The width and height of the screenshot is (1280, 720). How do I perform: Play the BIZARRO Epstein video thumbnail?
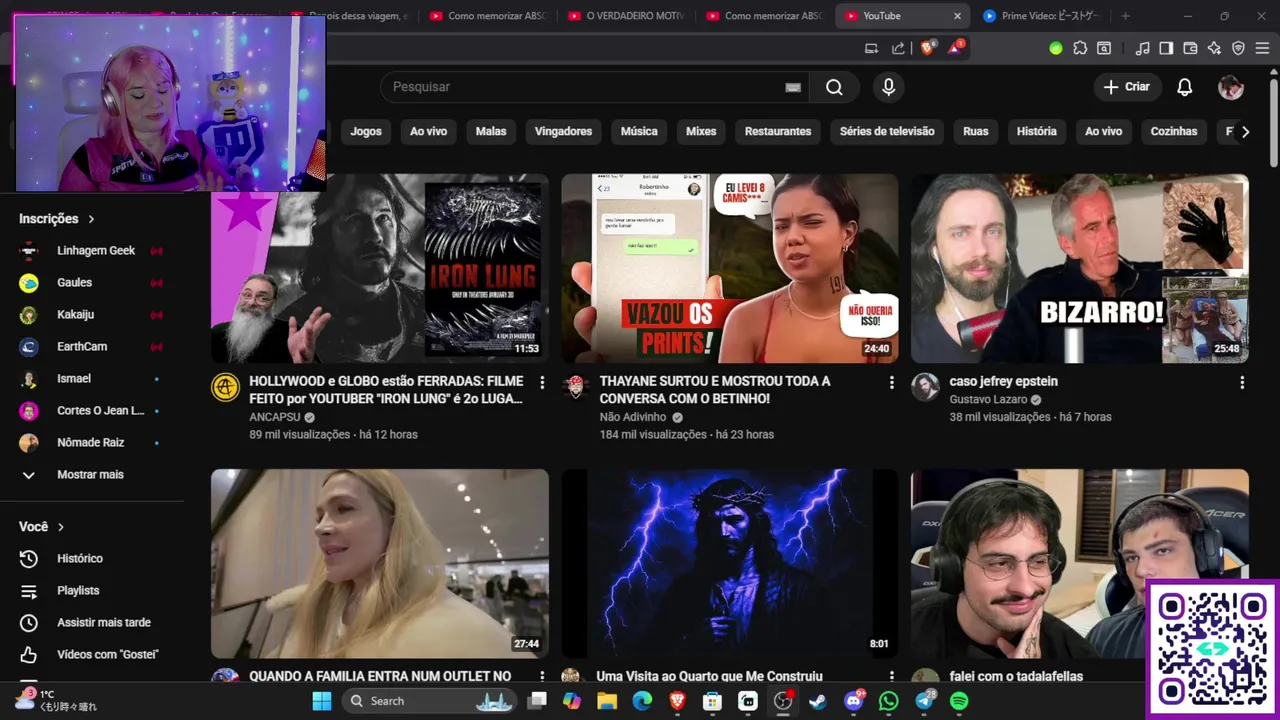tap(1080, 268)
